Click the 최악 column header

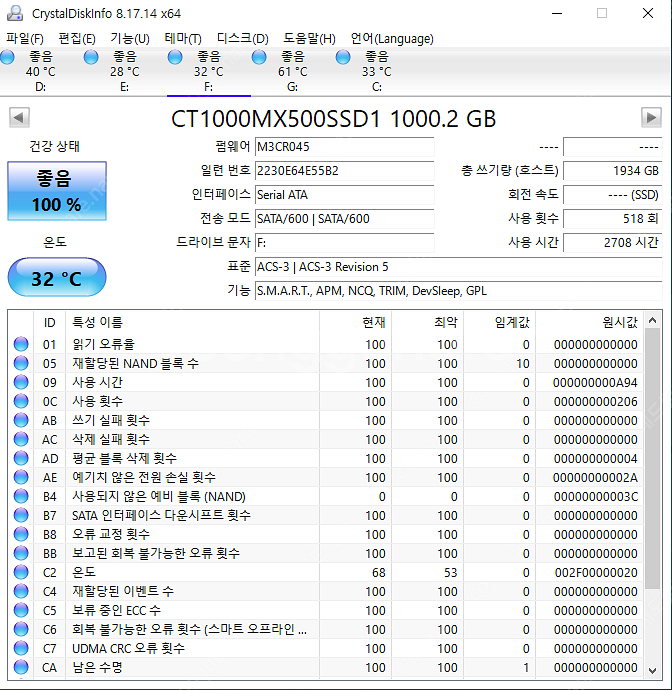[x=427, y=322]
